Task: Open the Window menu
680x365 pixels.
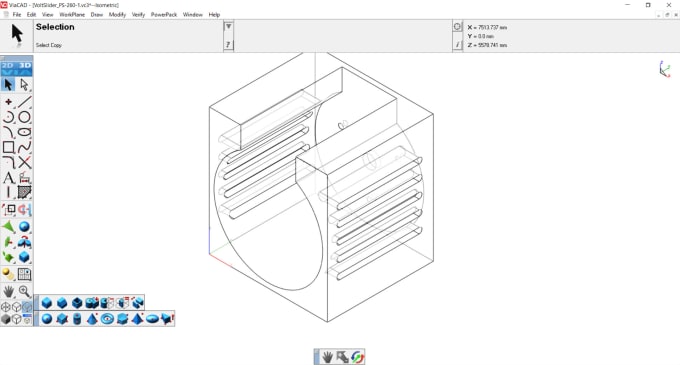Action: tap(193, 15)
